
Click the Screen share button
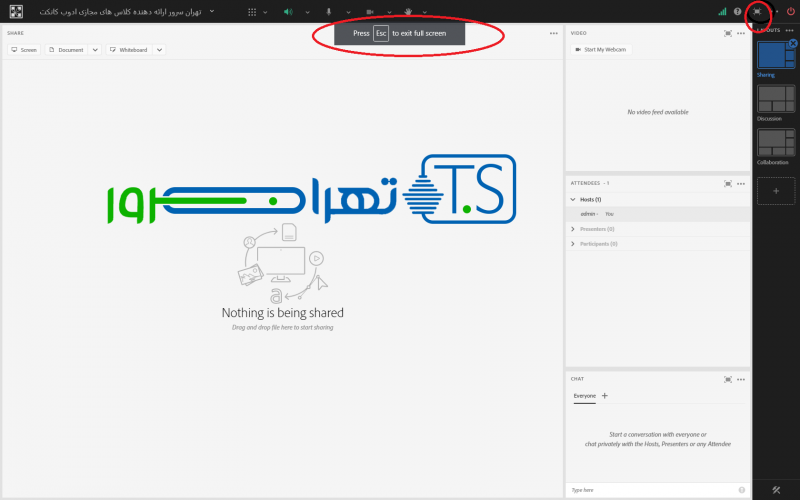click(24, 49)
